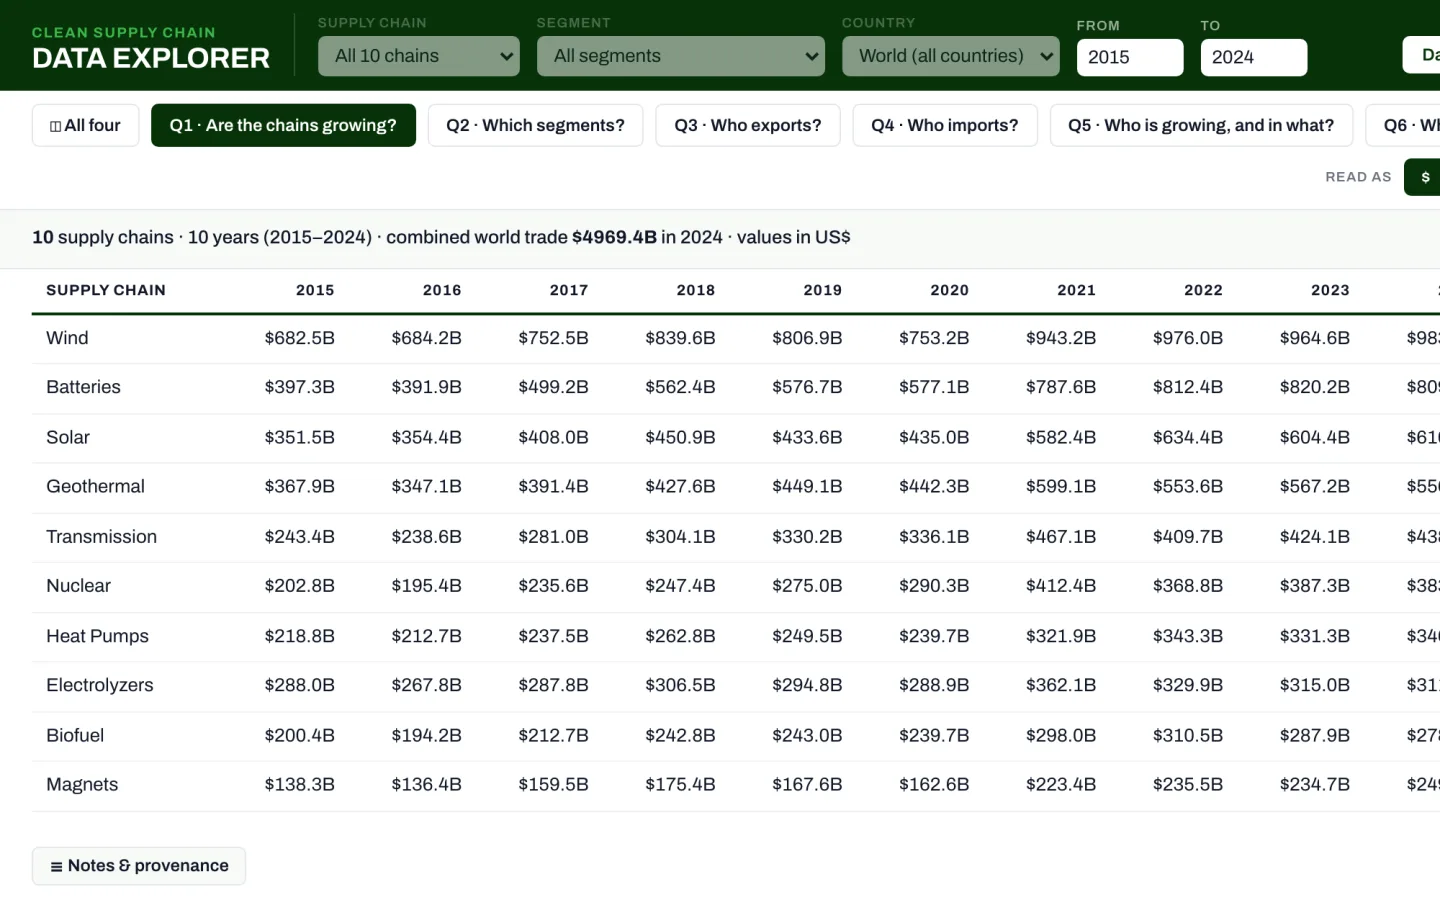
Task: Click Magnets 2019 value '$167.6B'
Action: click(807, 785)
